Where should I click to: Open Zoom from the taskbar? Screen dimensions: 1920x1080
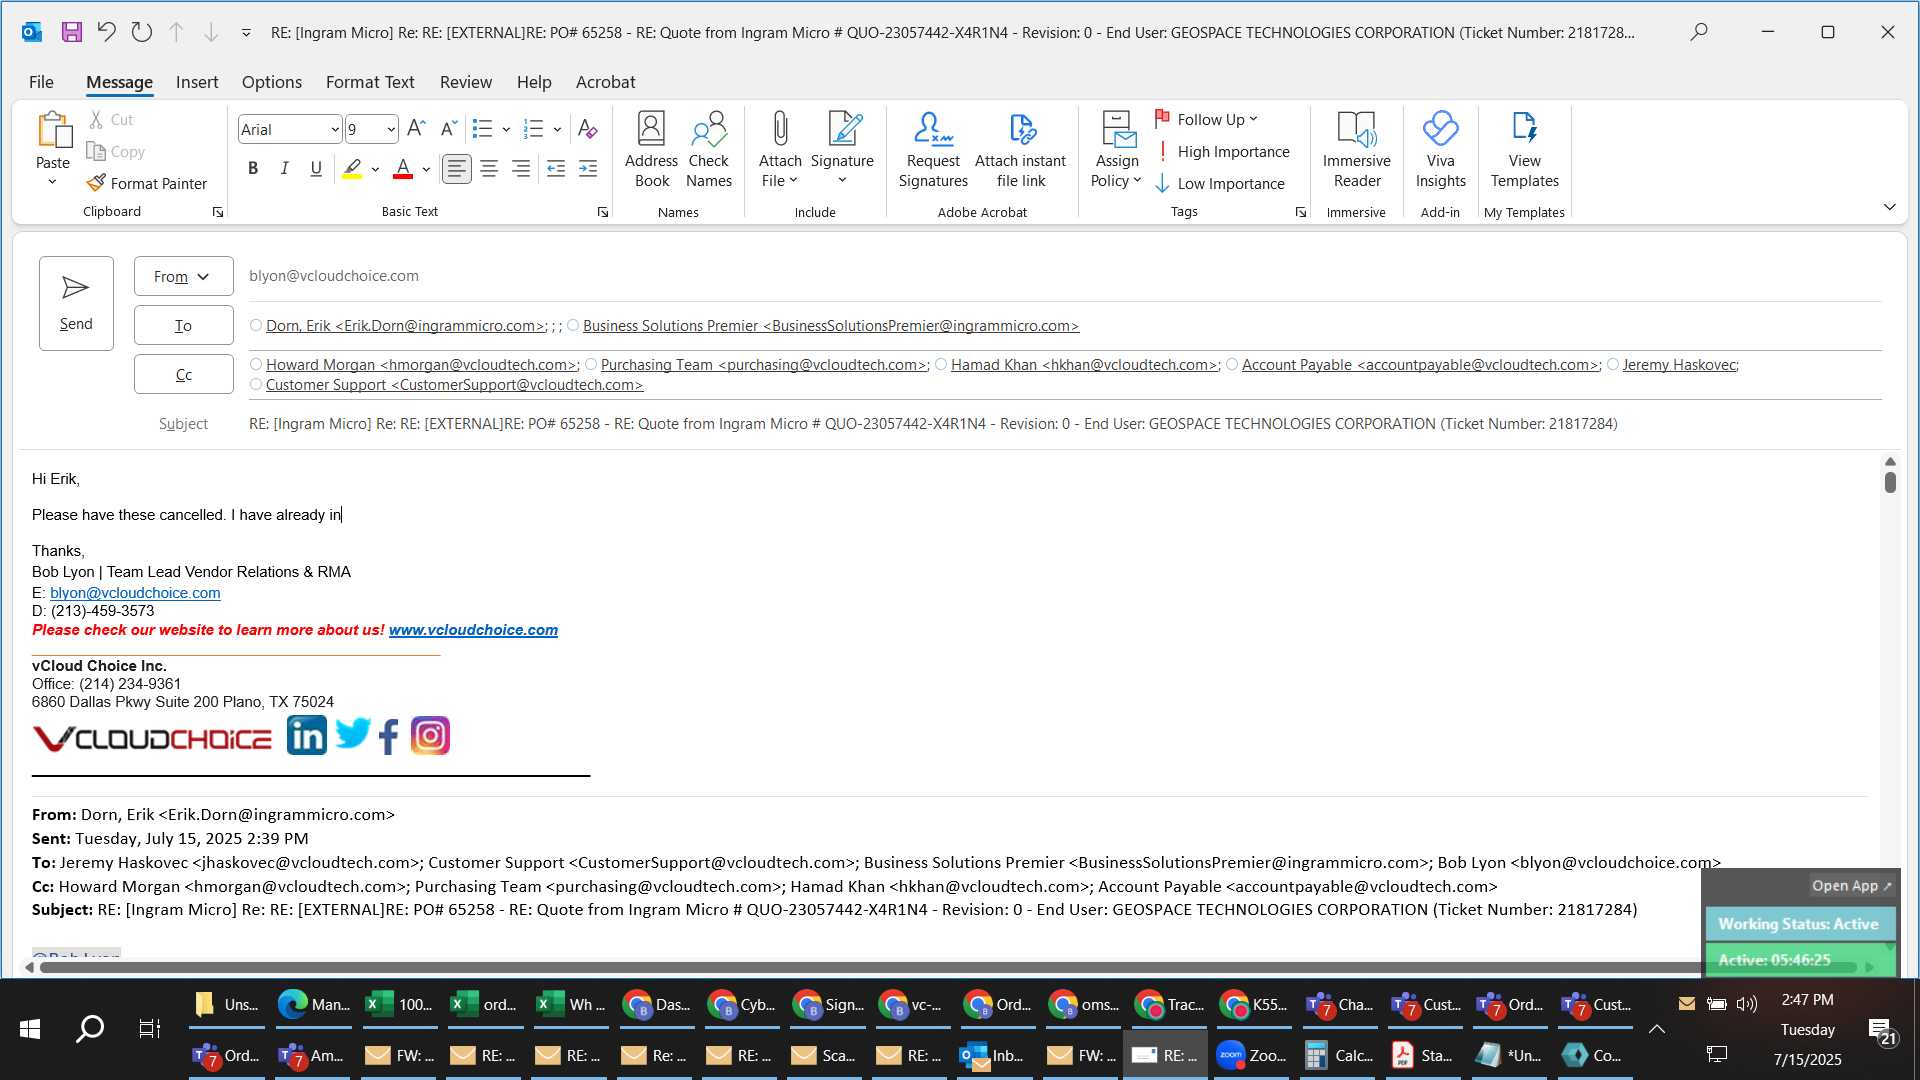pyautogui.click(x=1251, y=1056)
